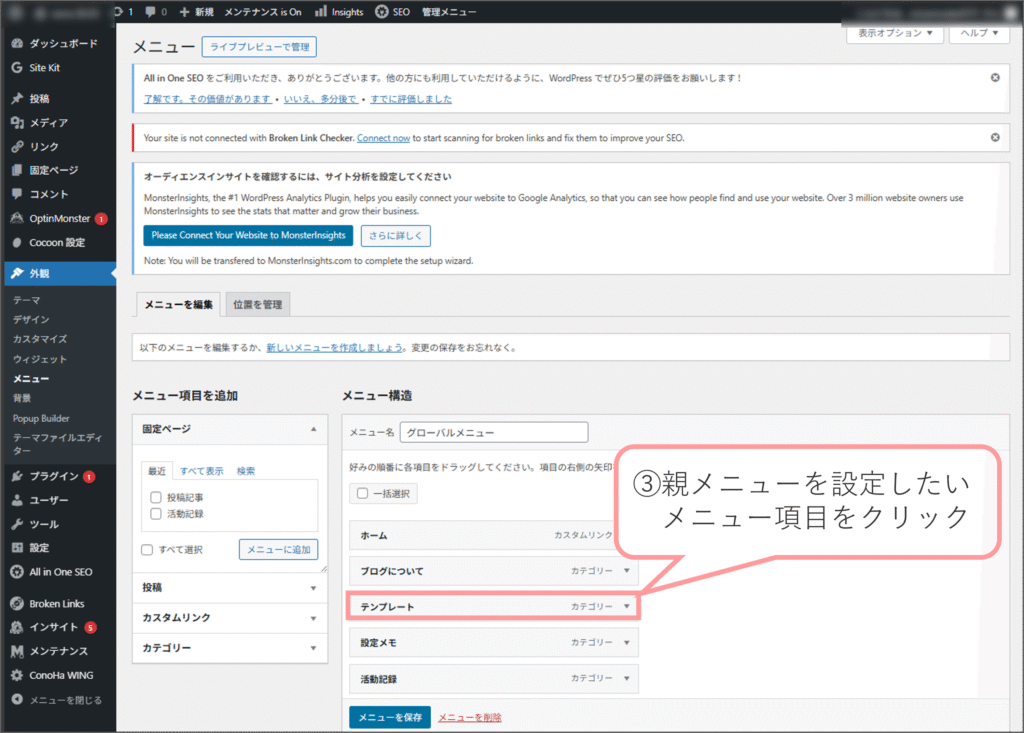Click the Comments icon in admin bar

point(150,12)
